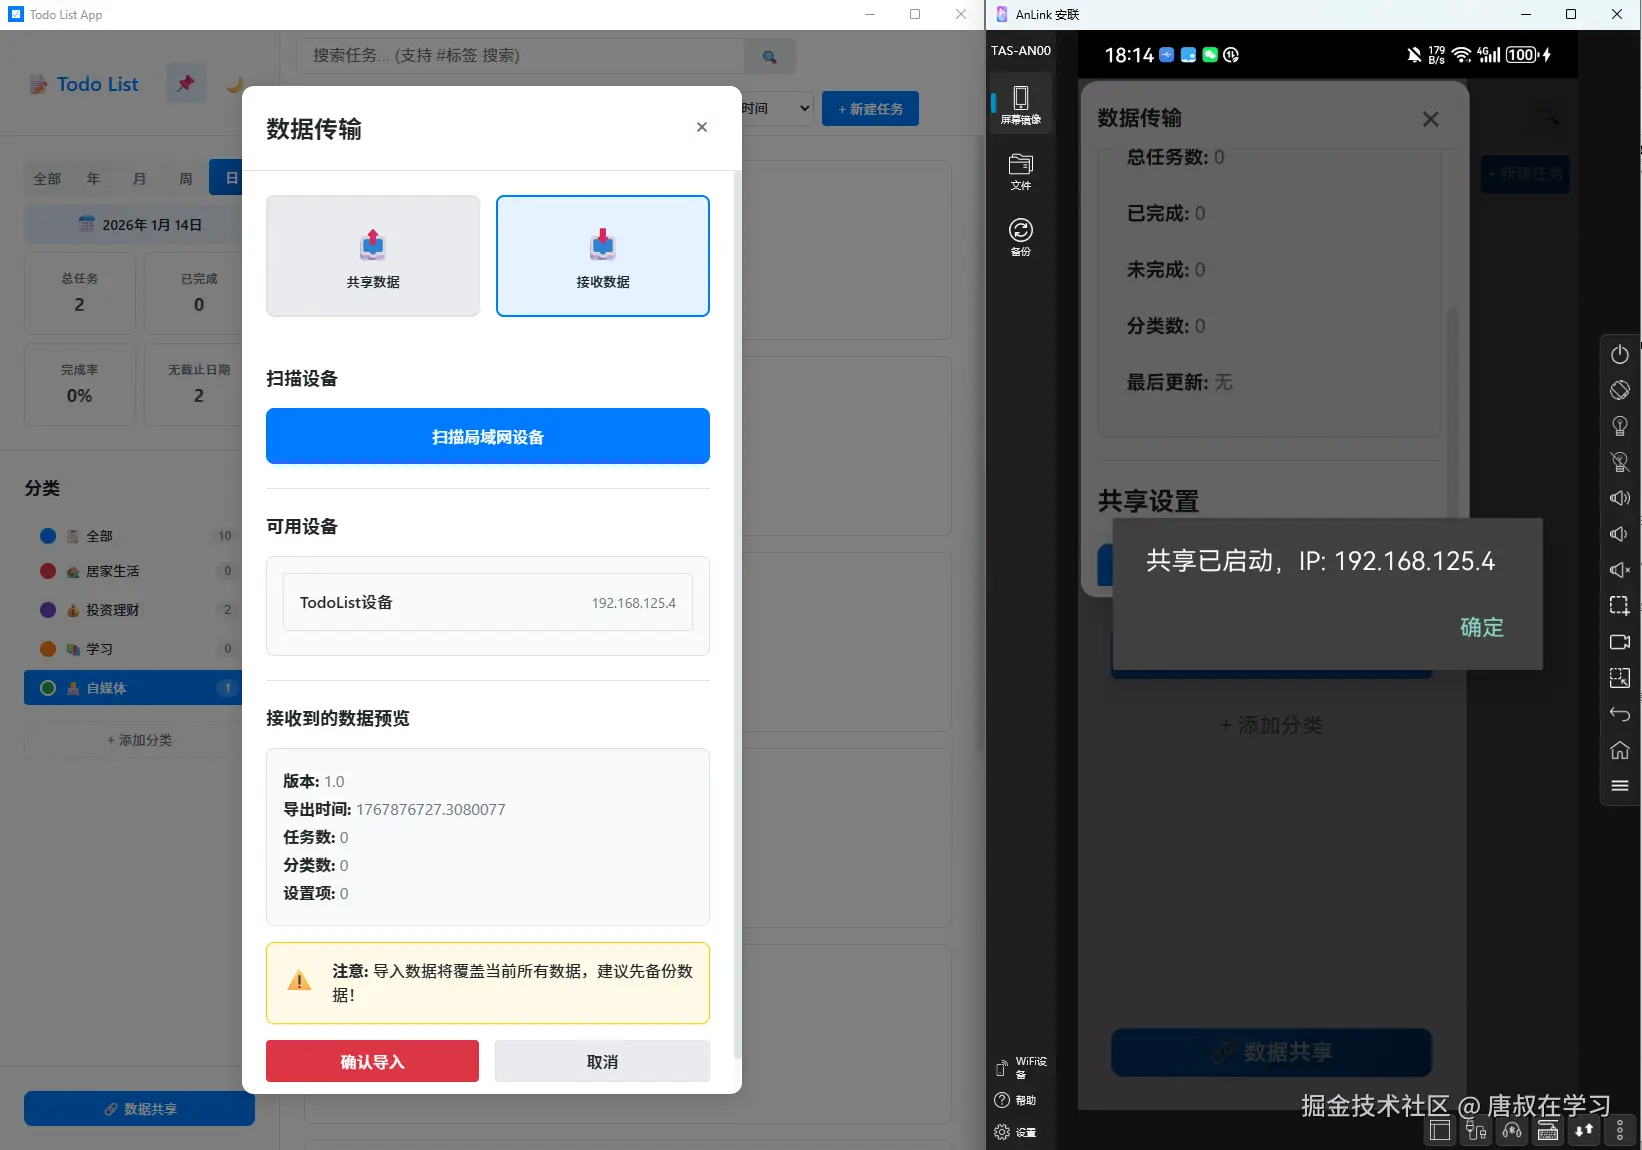This screenshot has height=1150, width=1642.
Task: Click the red 确认导入 import button
Action: click(x=371, y=1061)
